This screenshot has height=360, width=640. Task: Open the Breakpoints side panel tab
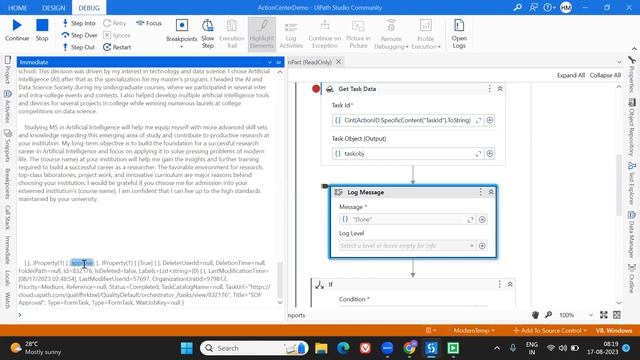(x=7, y=184)
